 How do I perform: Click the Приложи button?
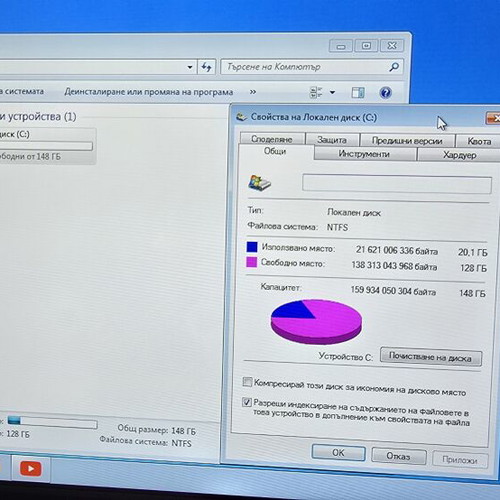[460, 460]
